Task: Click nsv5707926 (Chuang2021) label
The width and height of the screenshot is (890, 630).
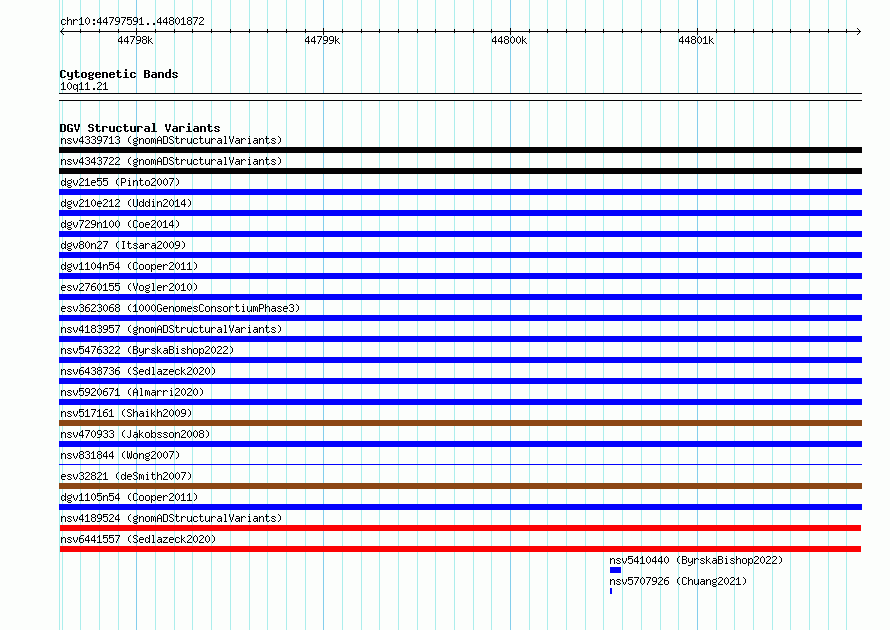Action: (678, 581)
